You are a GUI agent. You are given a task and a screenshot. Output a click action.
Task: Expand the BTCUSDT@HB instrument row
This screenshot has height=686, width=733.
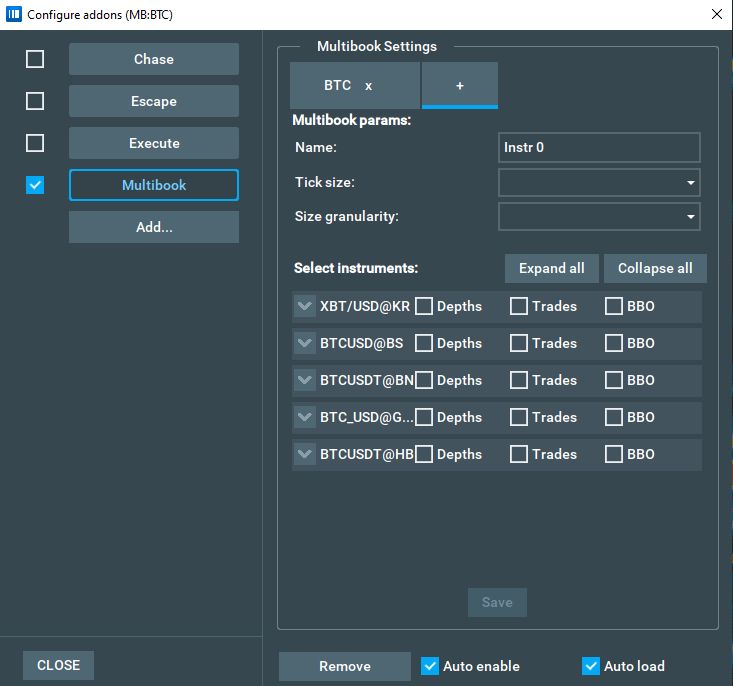(x=305, y=454)
